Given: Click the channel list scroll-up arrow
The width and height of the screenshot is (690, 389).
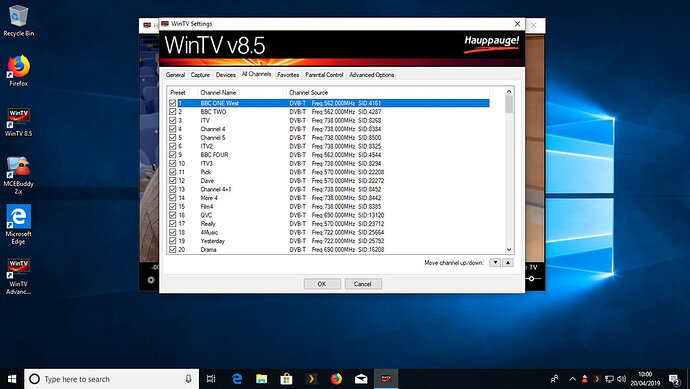Looking at the screenshot, I should (x=509, y=92).
